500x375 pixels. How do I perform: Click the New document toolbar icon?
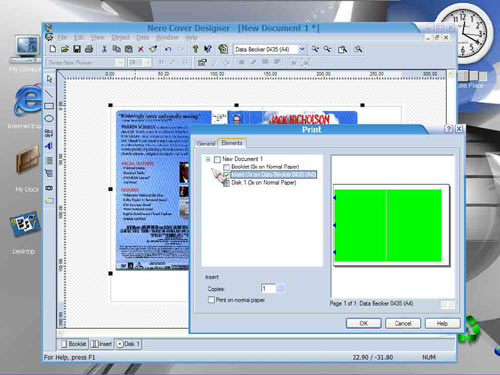coord(53,49)
